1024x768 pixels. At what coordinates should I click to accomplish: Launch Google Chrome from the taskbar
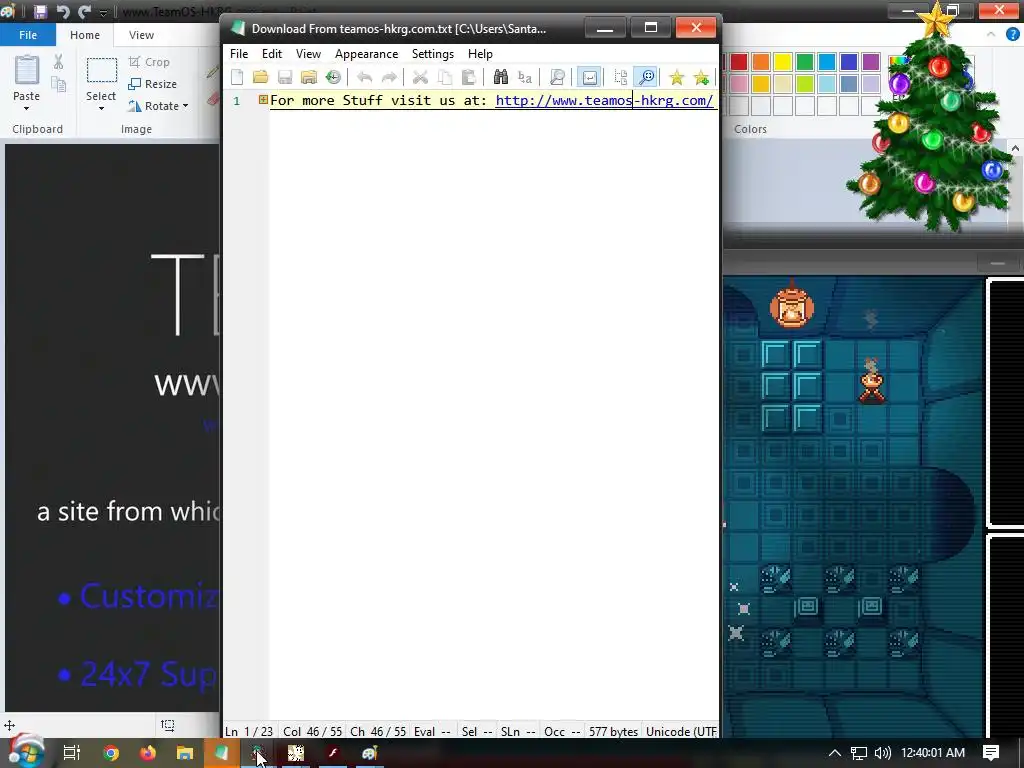[x=111, y=753]
